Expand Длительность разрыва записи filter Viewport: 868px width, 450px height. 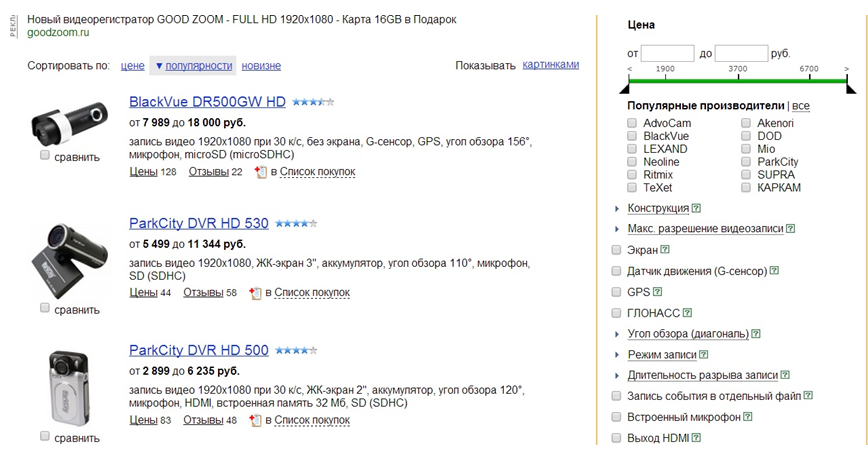click(x=702, y=375)
